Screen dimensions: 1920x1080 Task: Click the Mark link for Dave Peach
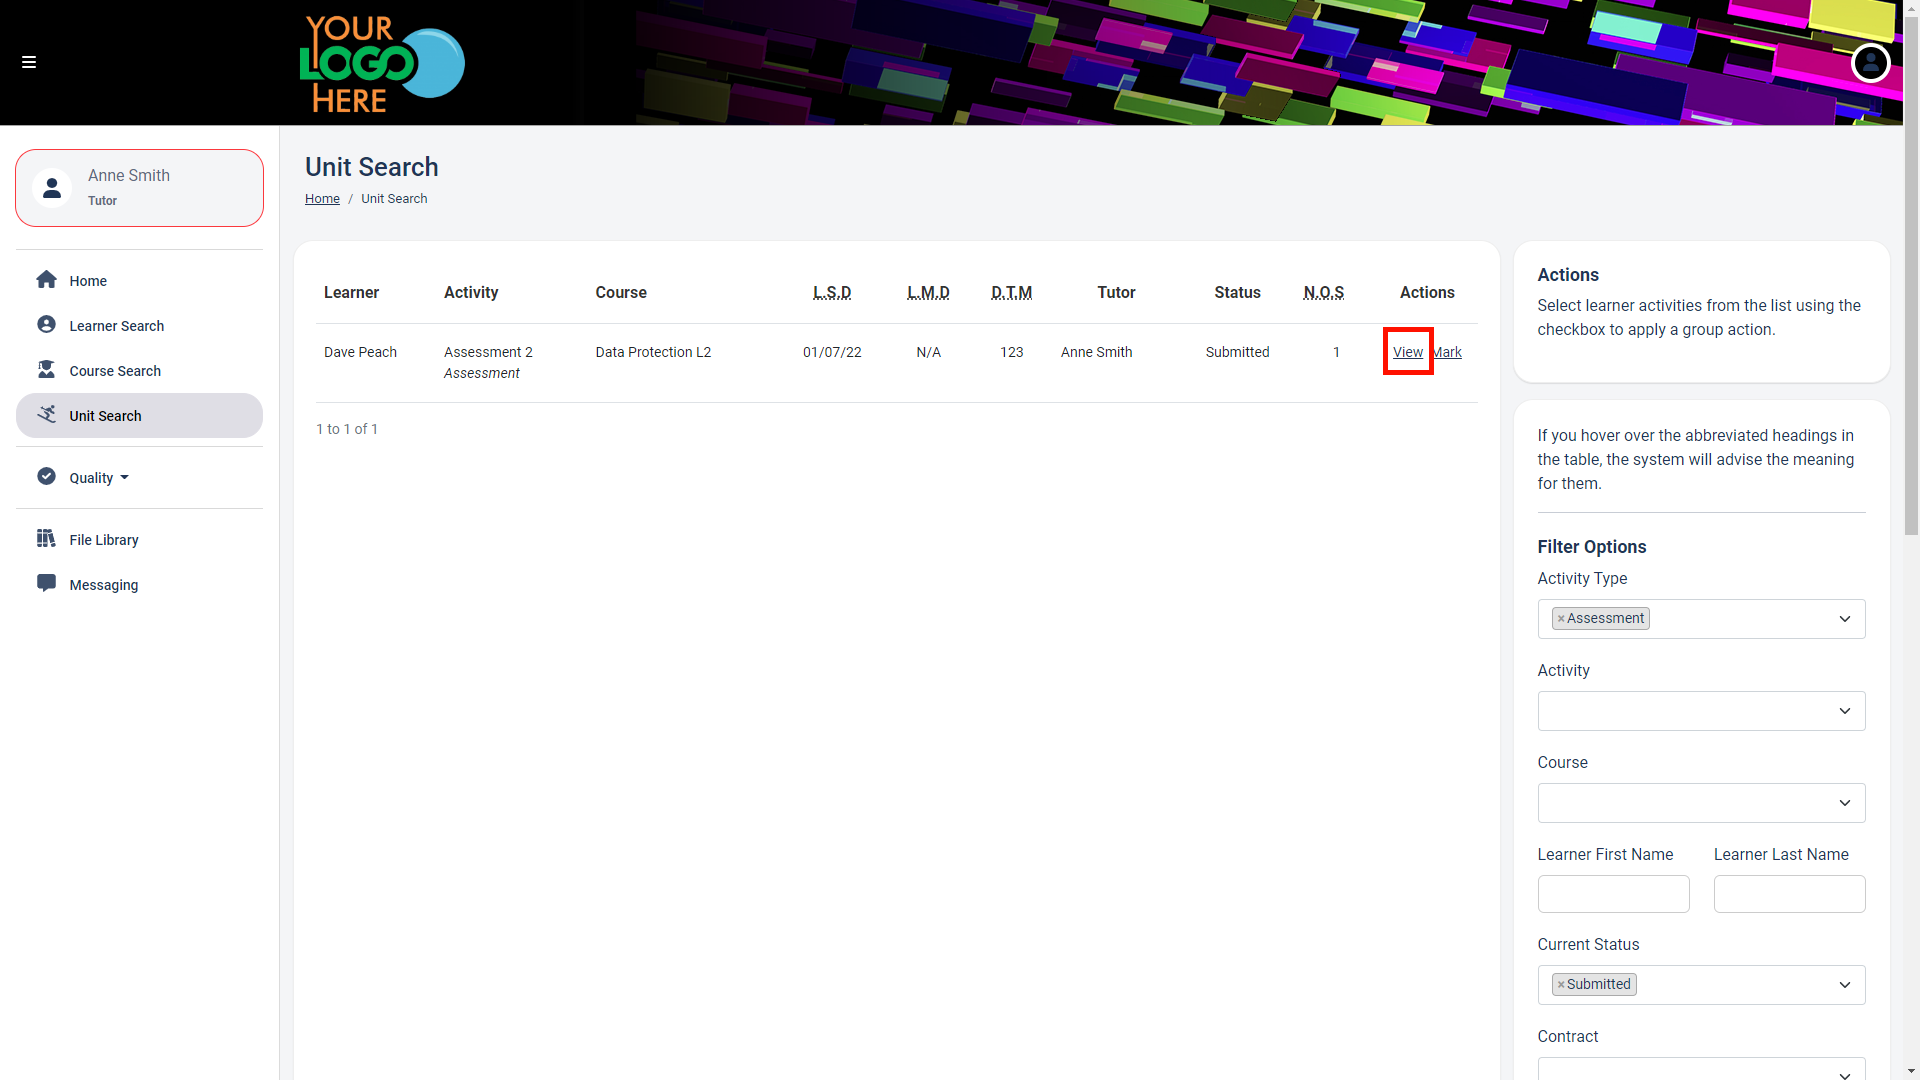1447,352
